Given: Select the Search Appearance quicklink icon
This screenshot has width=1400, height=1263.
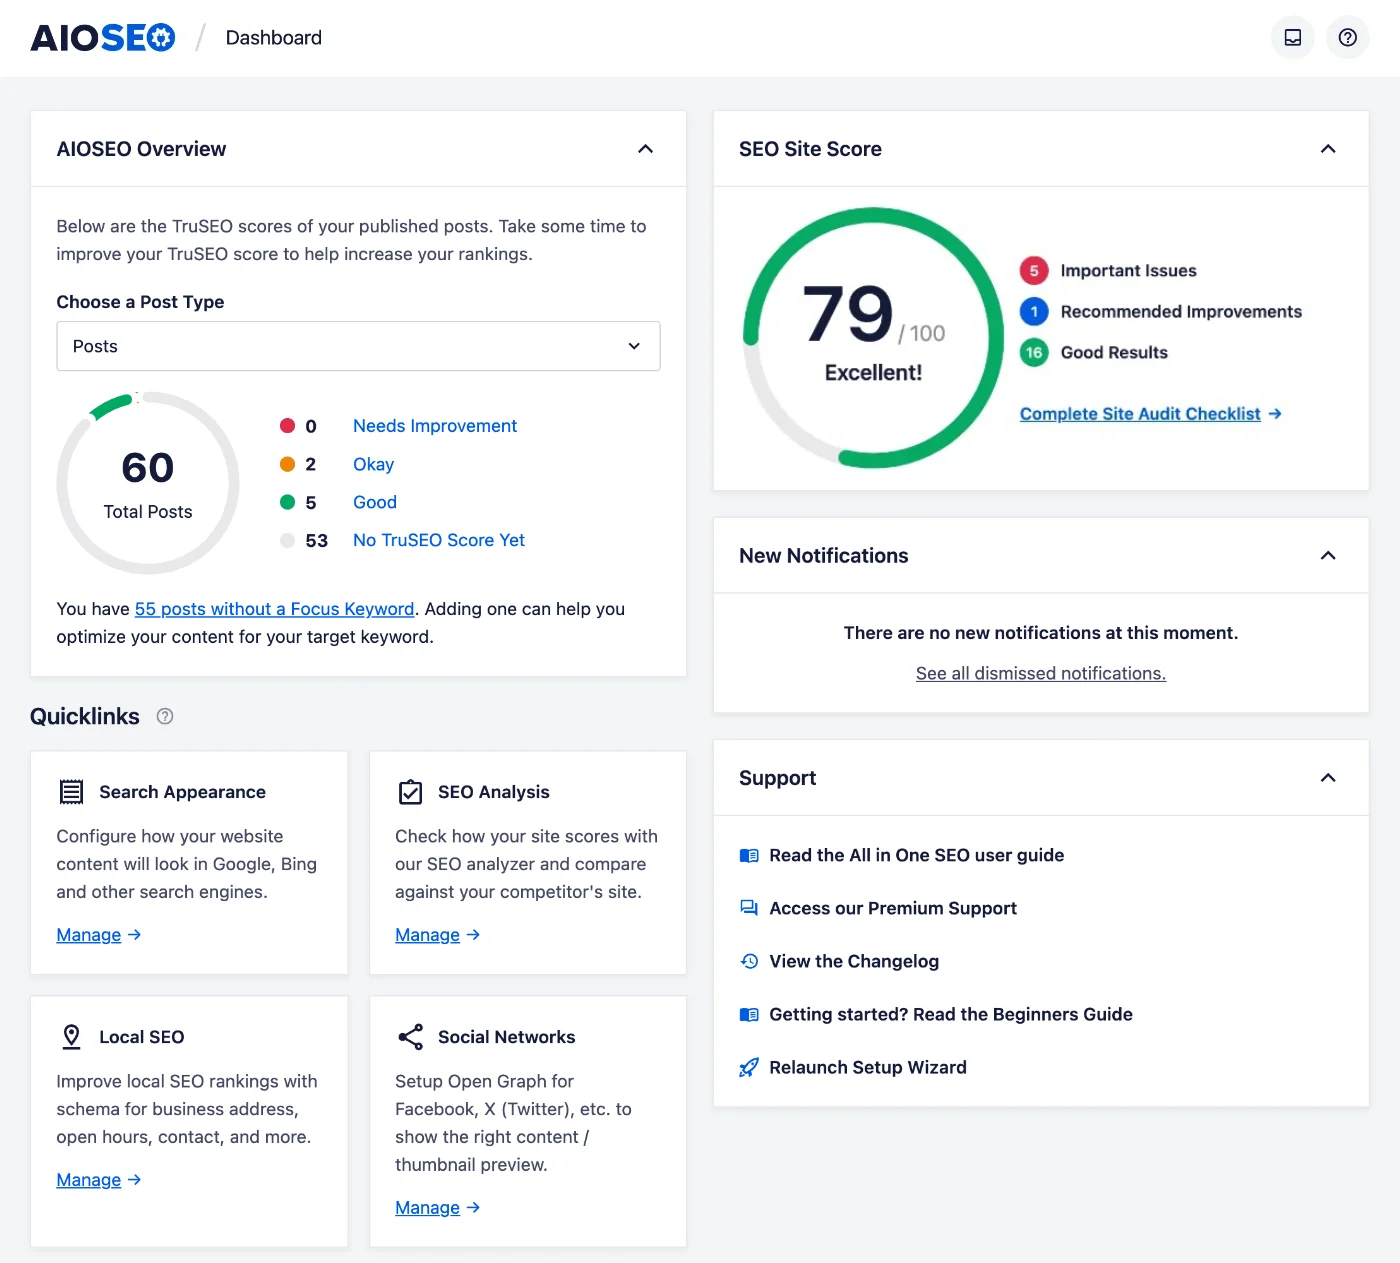Looking at the screenshot, I should coord(71,791).
